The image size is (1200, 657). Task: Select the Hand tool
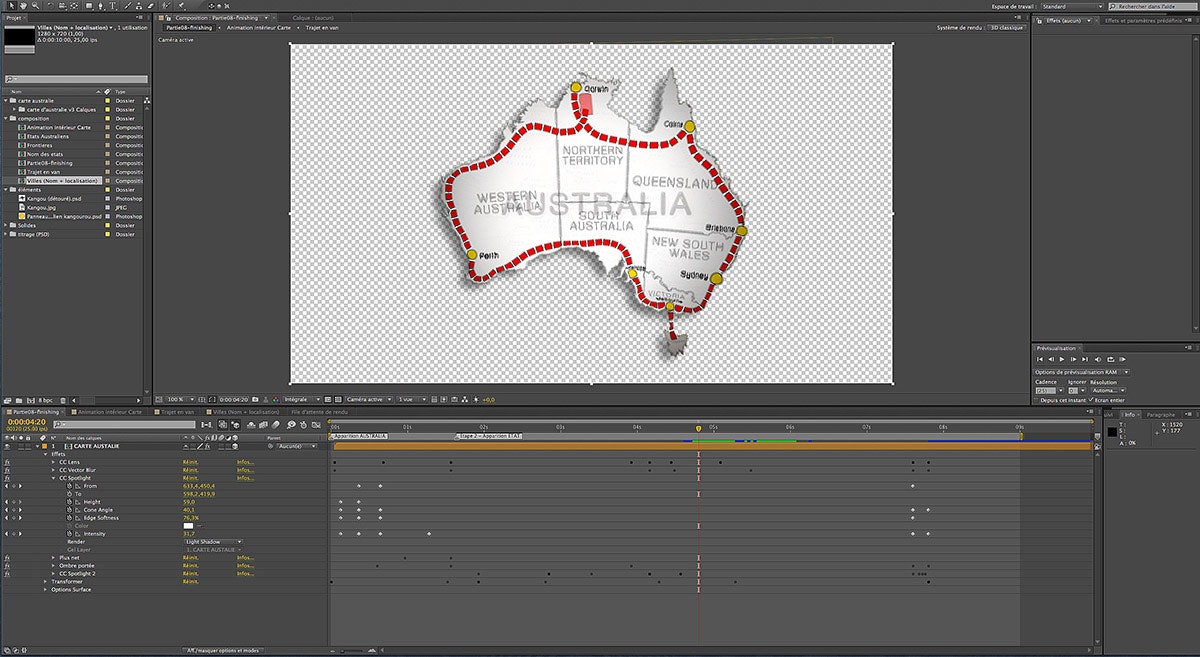pos(23,5)
